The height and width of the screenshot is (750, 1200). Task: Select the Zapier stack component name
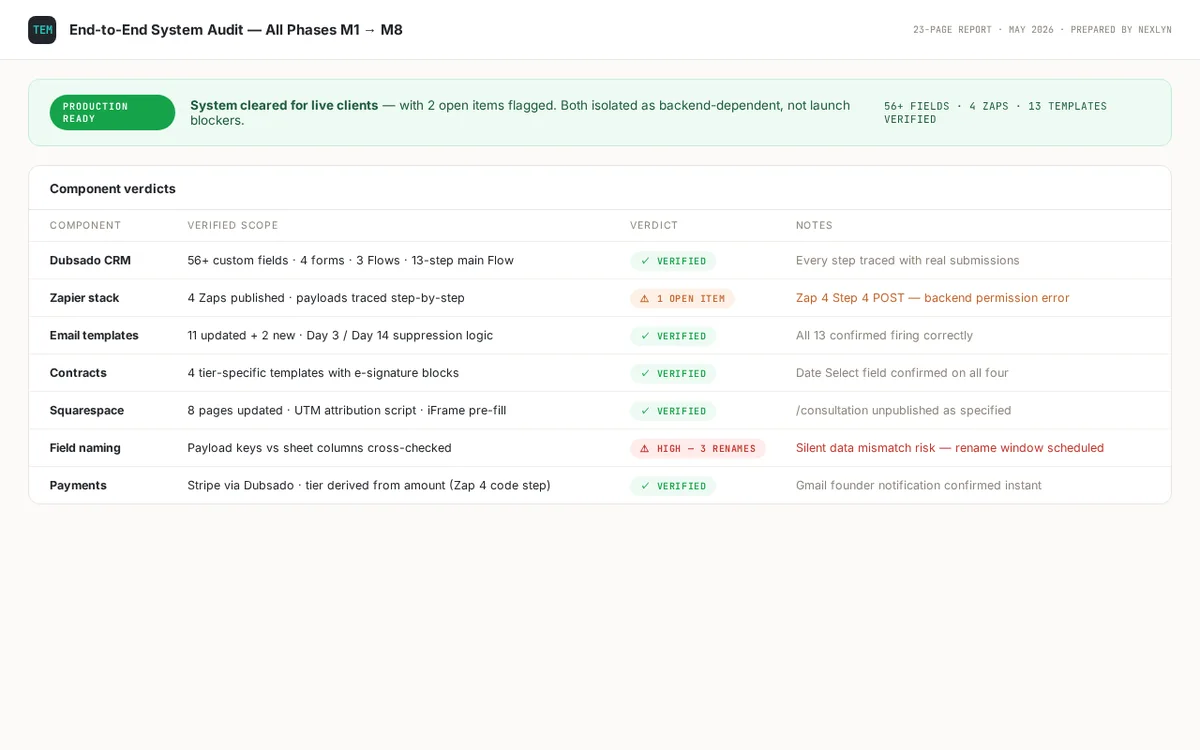(84, 298)
